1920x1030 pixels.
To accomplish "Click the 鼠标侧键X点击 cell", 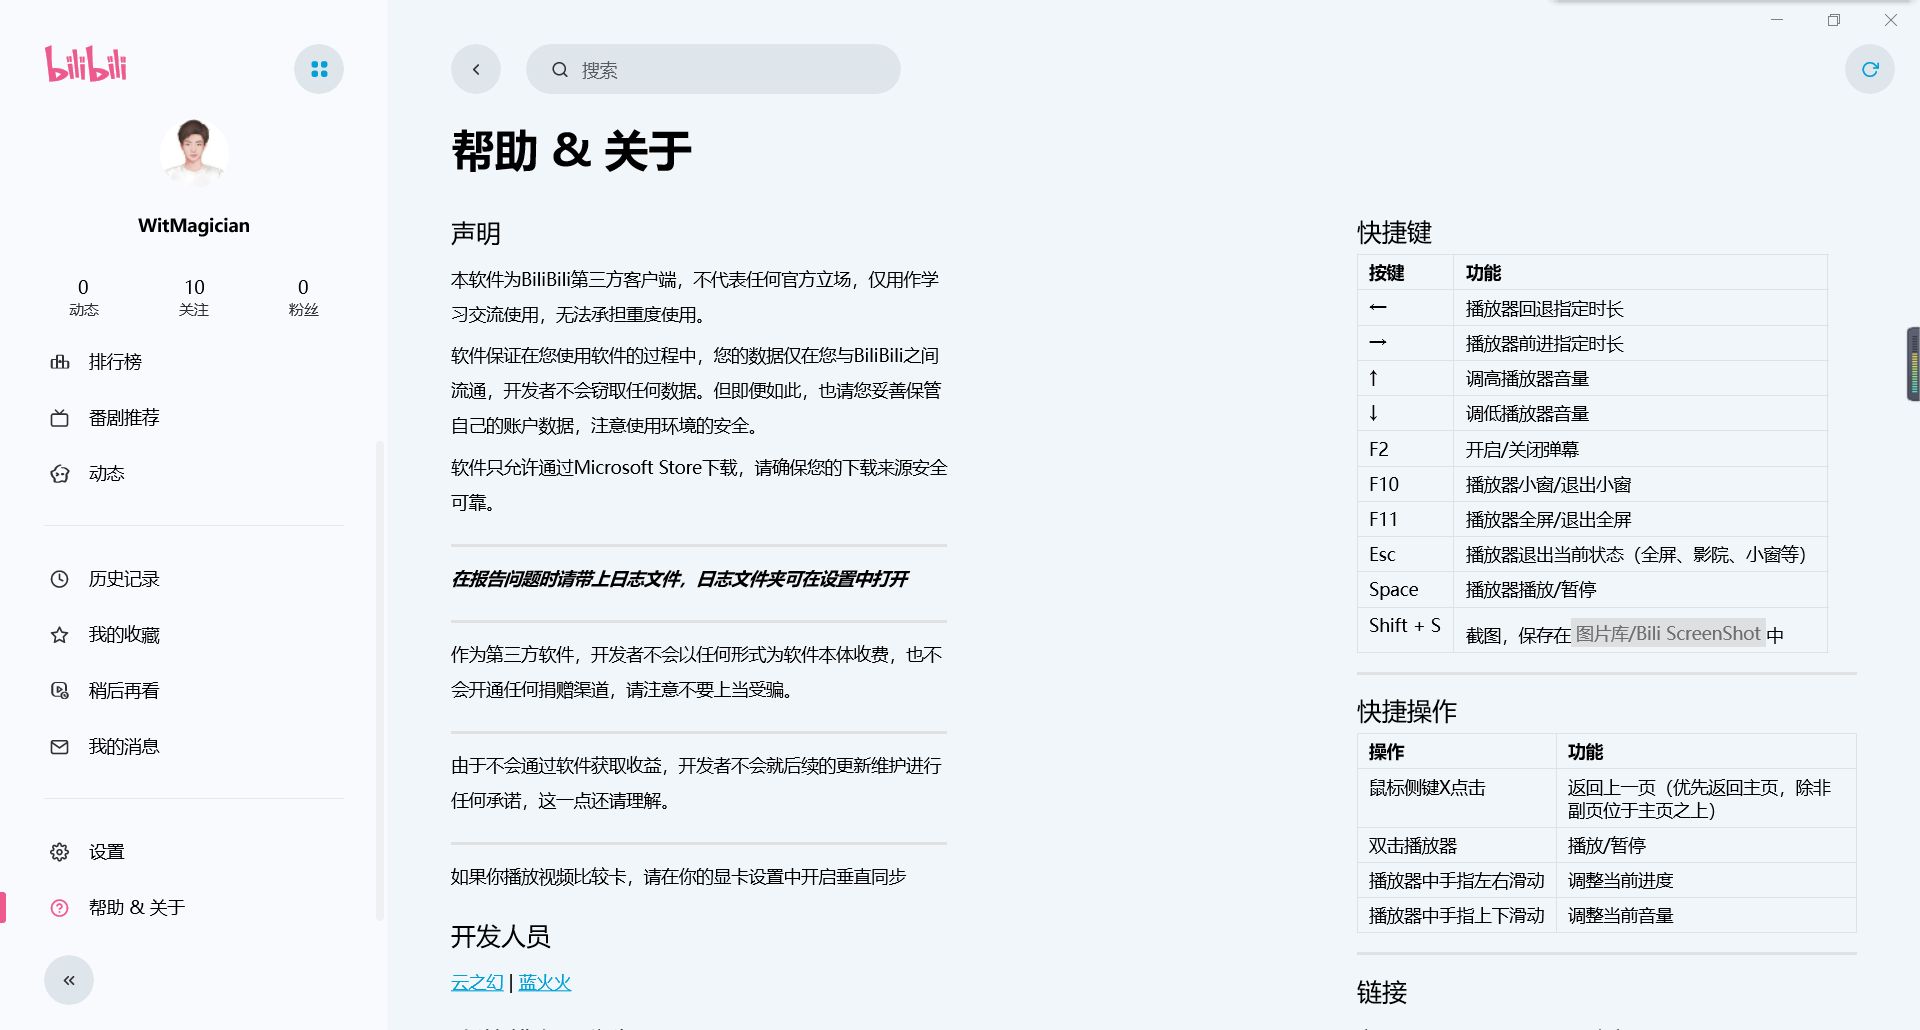I will [x=1456, y=798].
